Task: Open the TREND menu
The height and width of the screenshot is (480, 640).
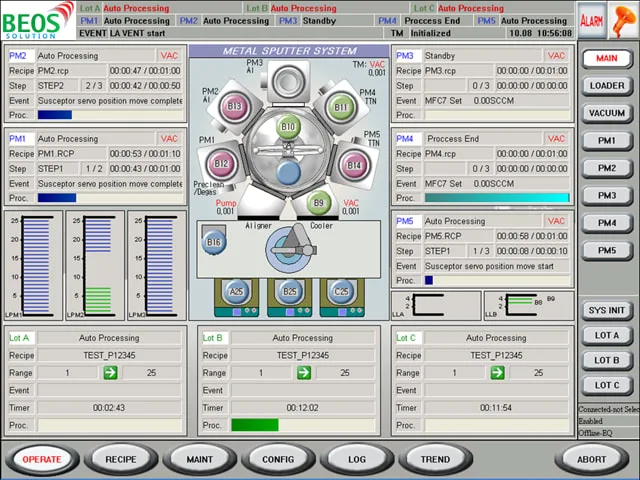Action: tap(436, 459)
